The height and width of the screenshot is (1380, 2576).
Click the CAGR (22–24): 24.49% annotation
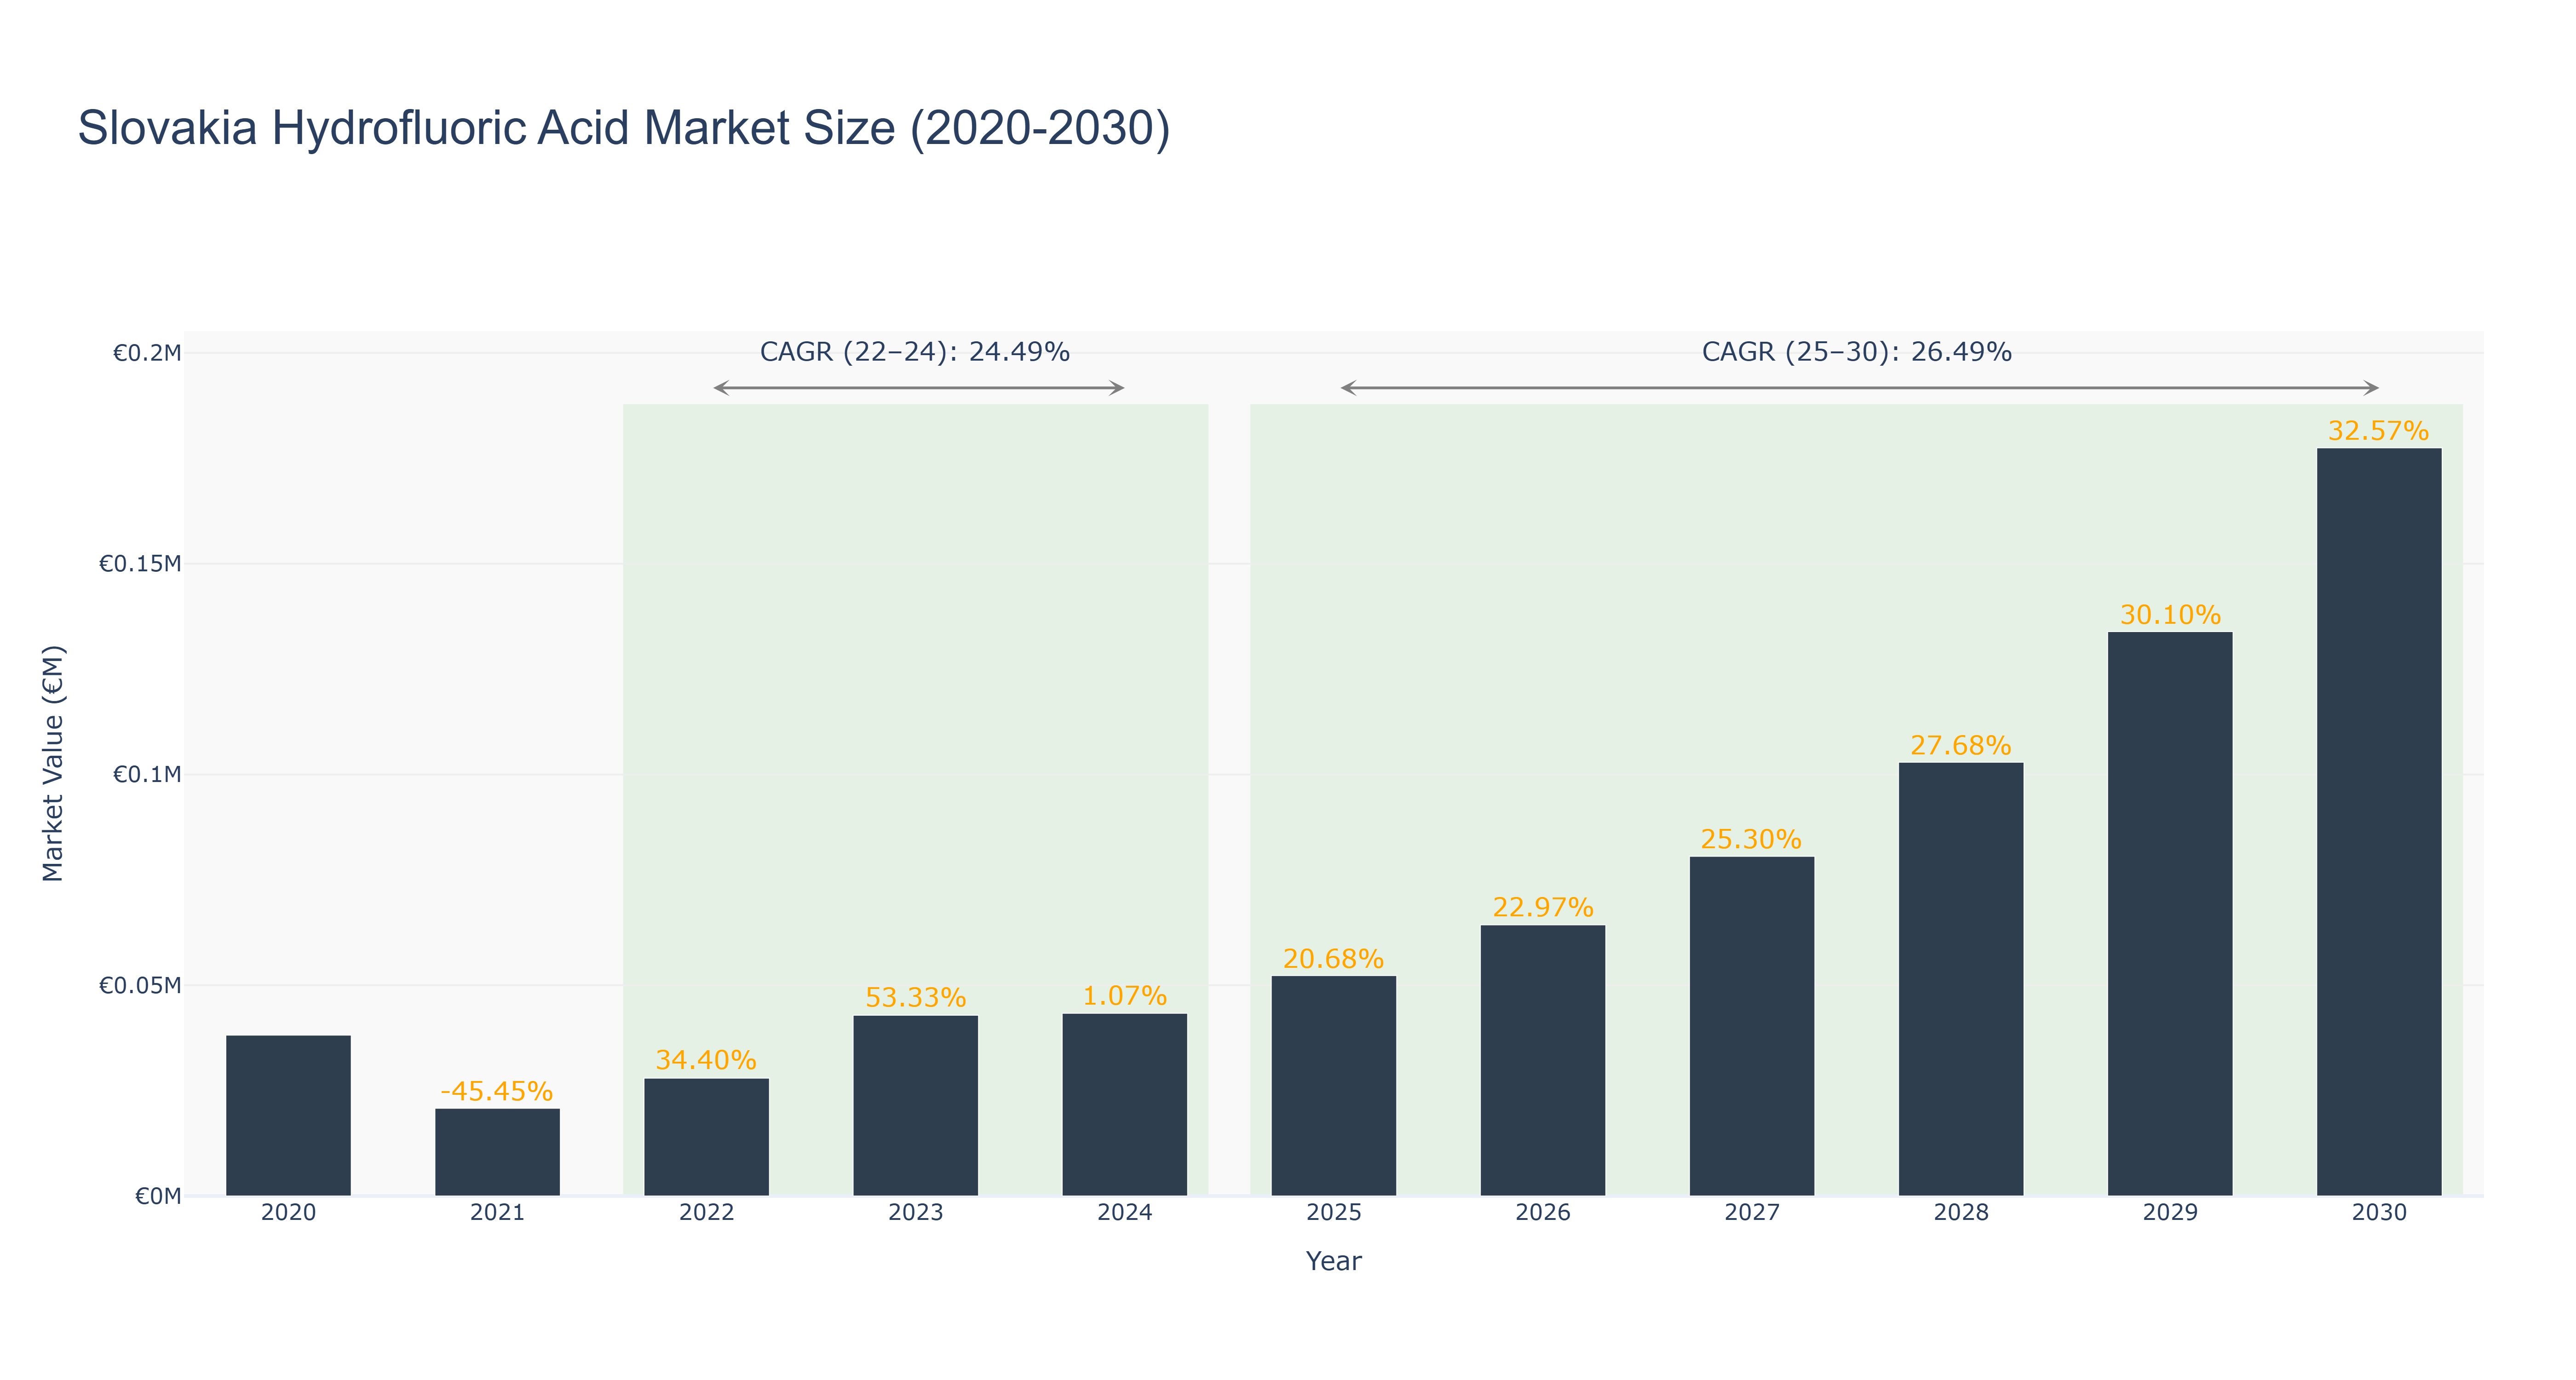[915, 352]
